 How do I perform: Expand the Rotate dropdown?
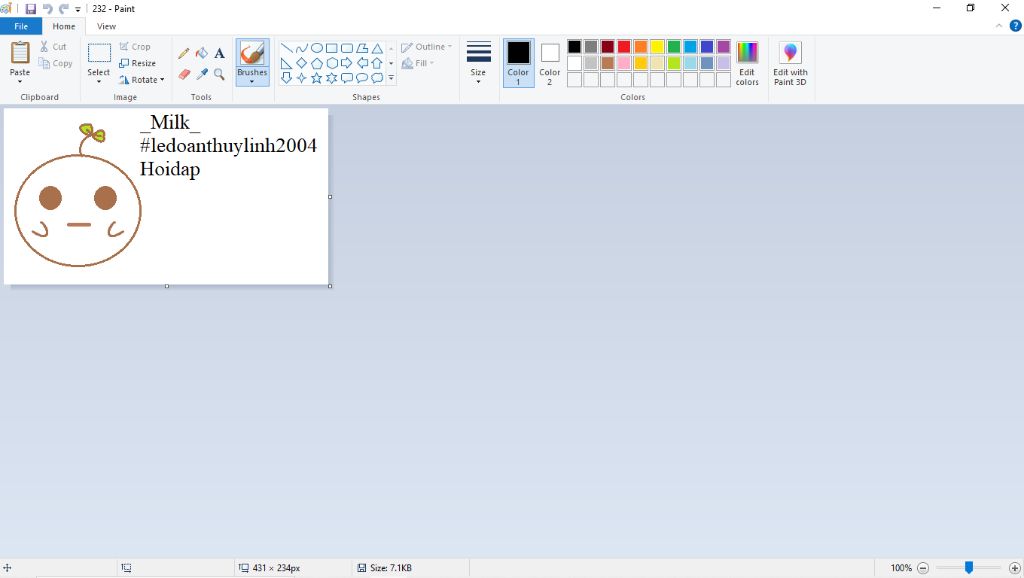(x=162, y=80)
